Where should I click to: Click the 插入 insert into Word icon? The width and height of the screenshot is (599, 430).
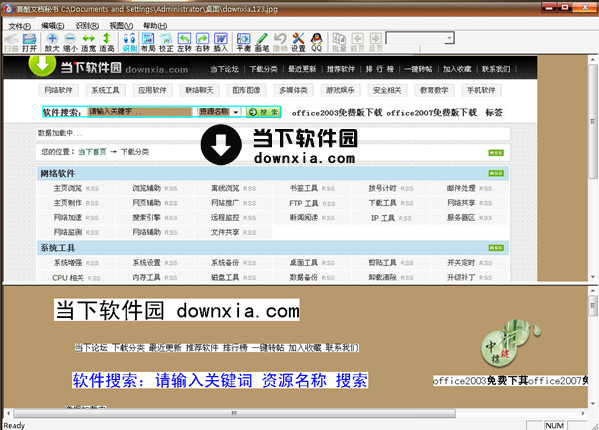click(220, 42)
